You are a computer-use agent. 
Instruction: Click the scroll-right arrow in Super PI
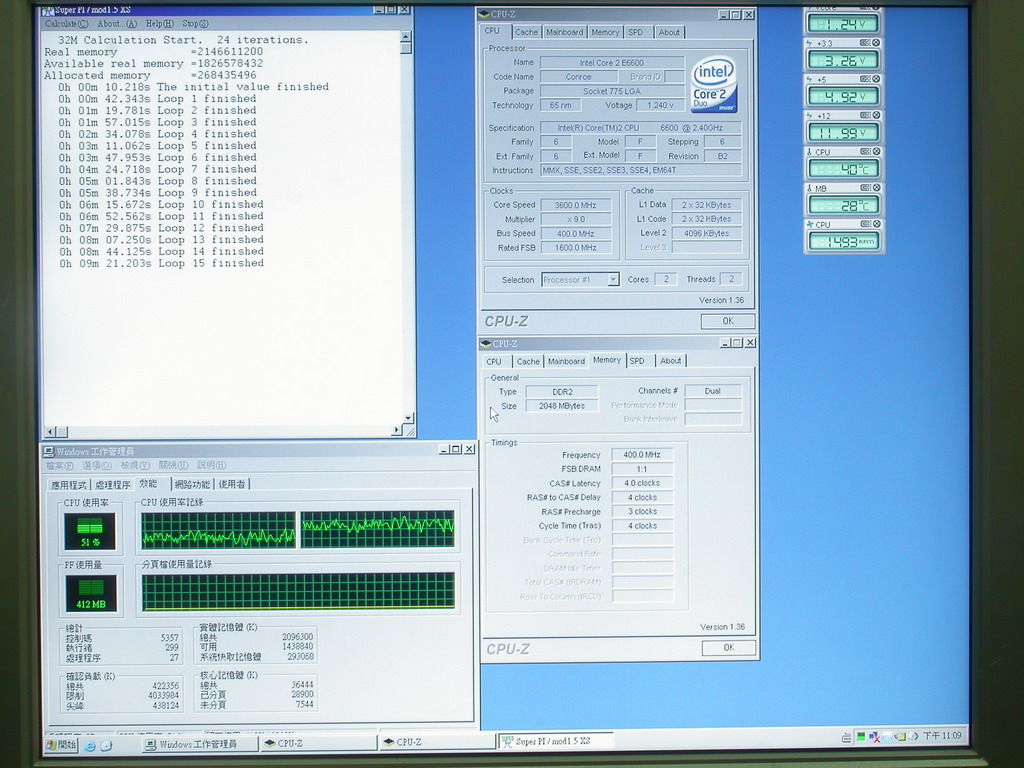396,430
